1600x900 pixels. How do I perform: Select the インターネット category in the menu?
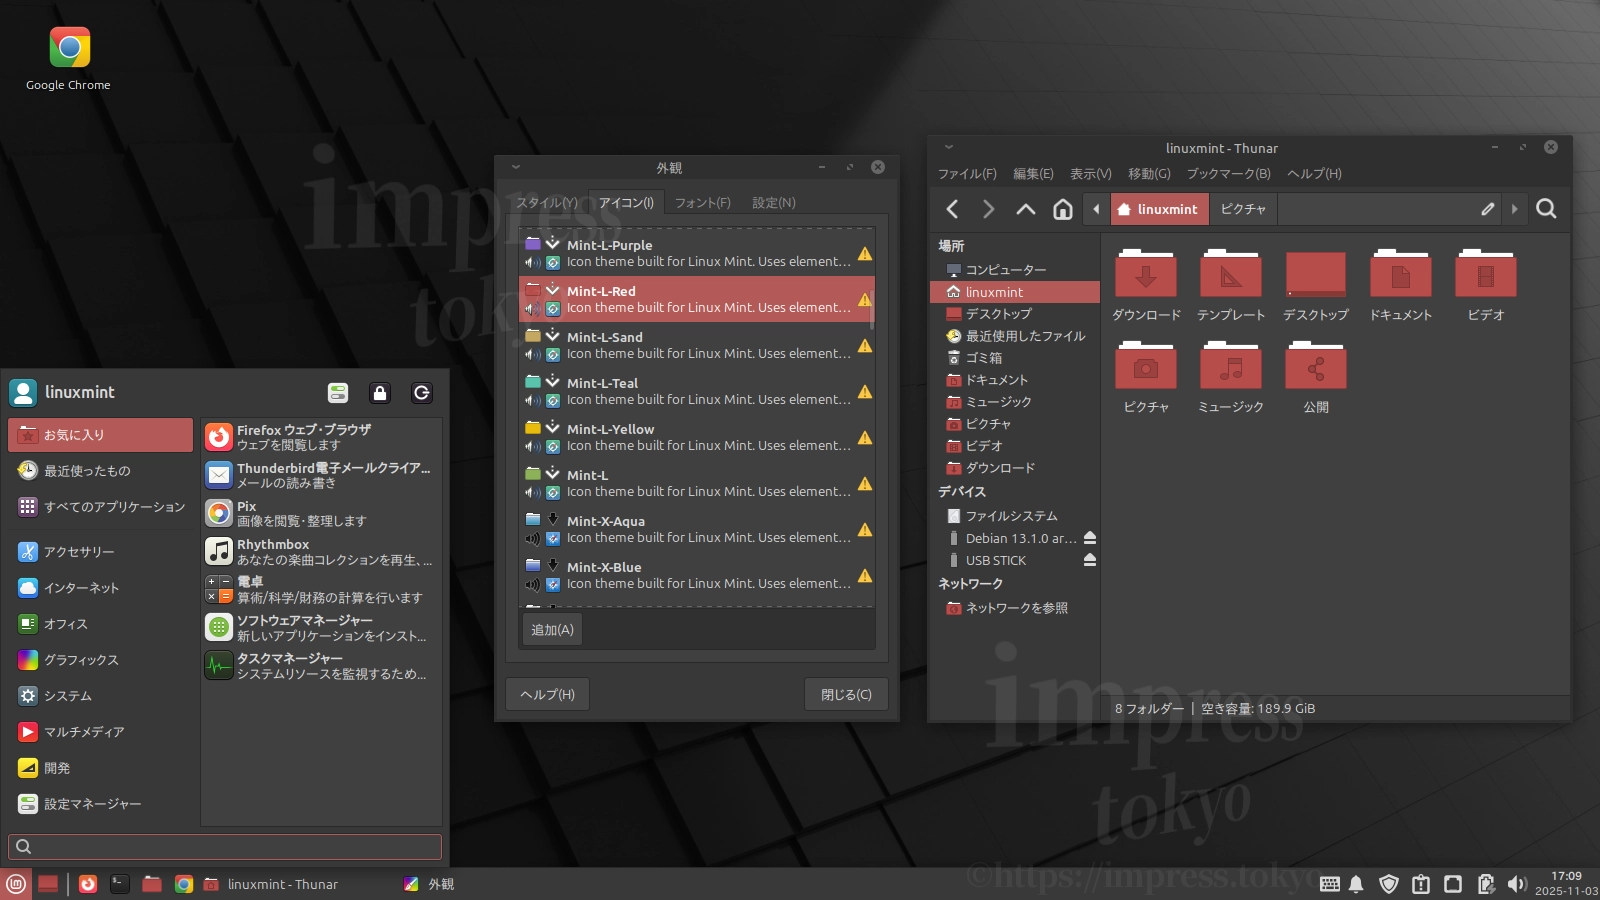101,588
